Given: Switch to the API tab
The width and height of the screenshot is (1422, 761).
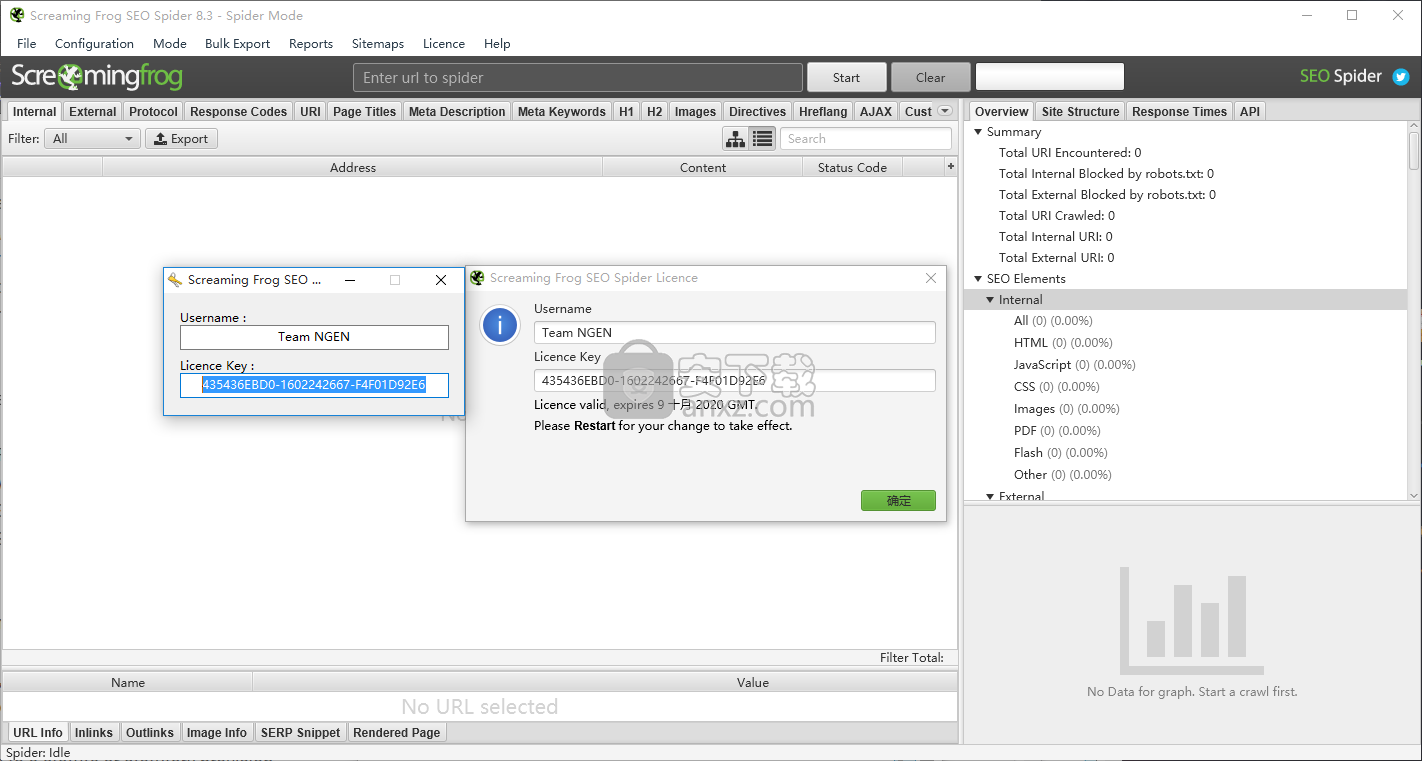Looking at the screenshot, I should (x=1250, y=112).
